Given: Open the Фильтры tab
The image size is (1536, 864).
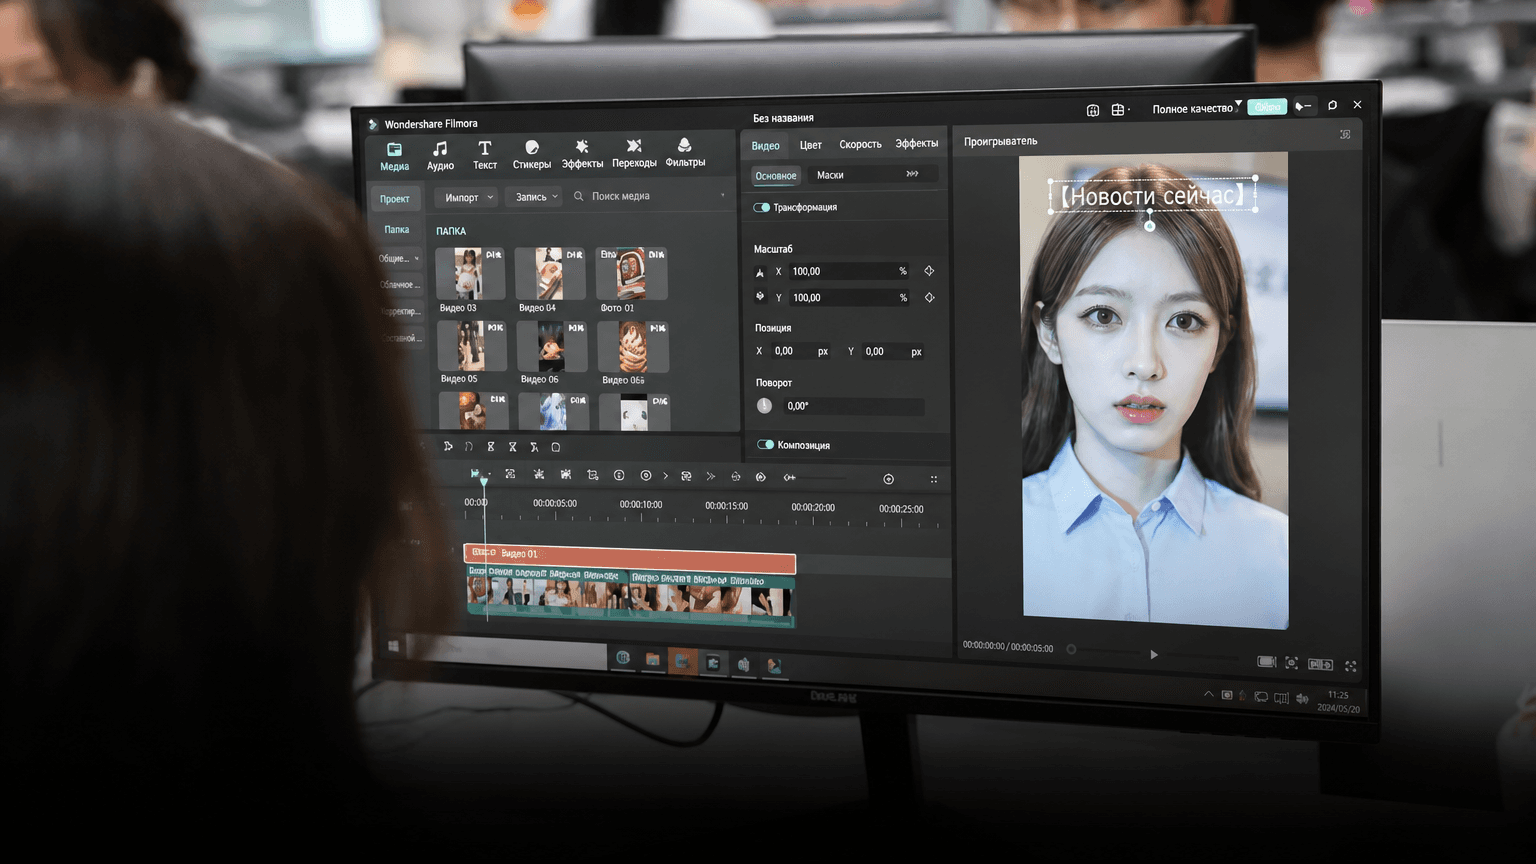Looking at the screenshot, I should click(x=685, y=153).
